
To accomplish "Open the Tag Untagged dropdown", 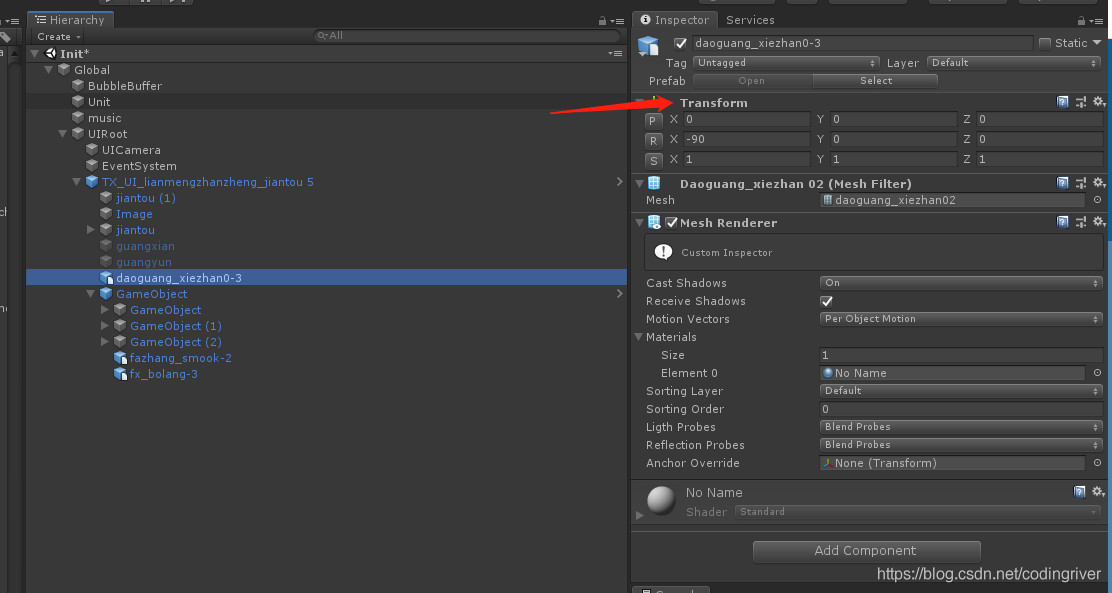I will (786, 63).
